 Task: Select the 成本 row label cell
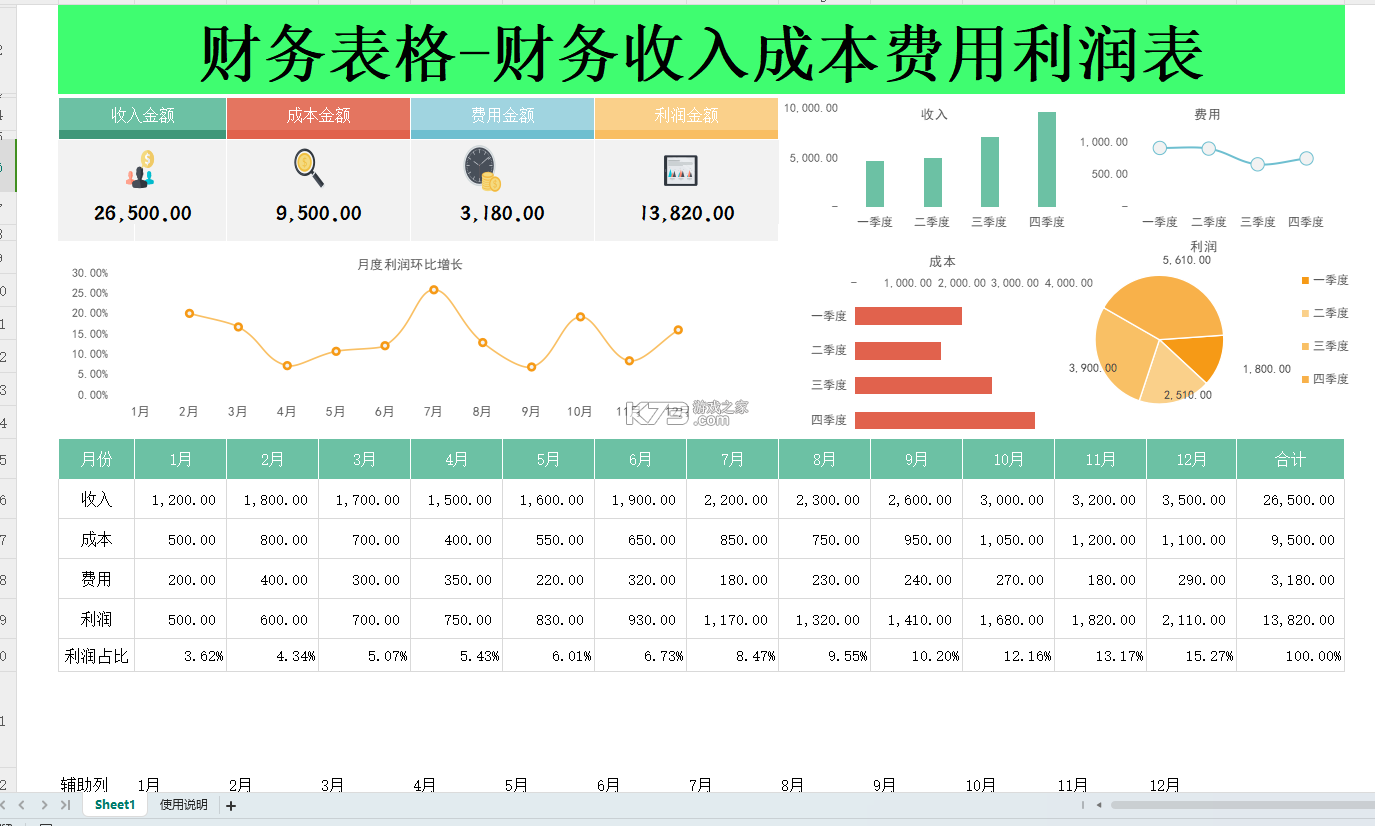[x=97, y=539]
